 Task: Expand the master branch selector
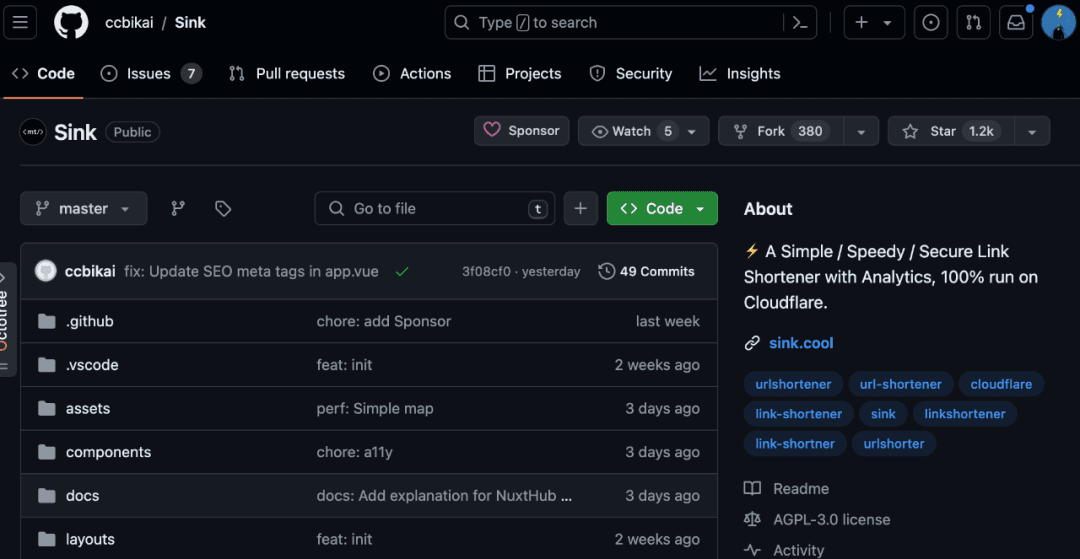[84, 208]
